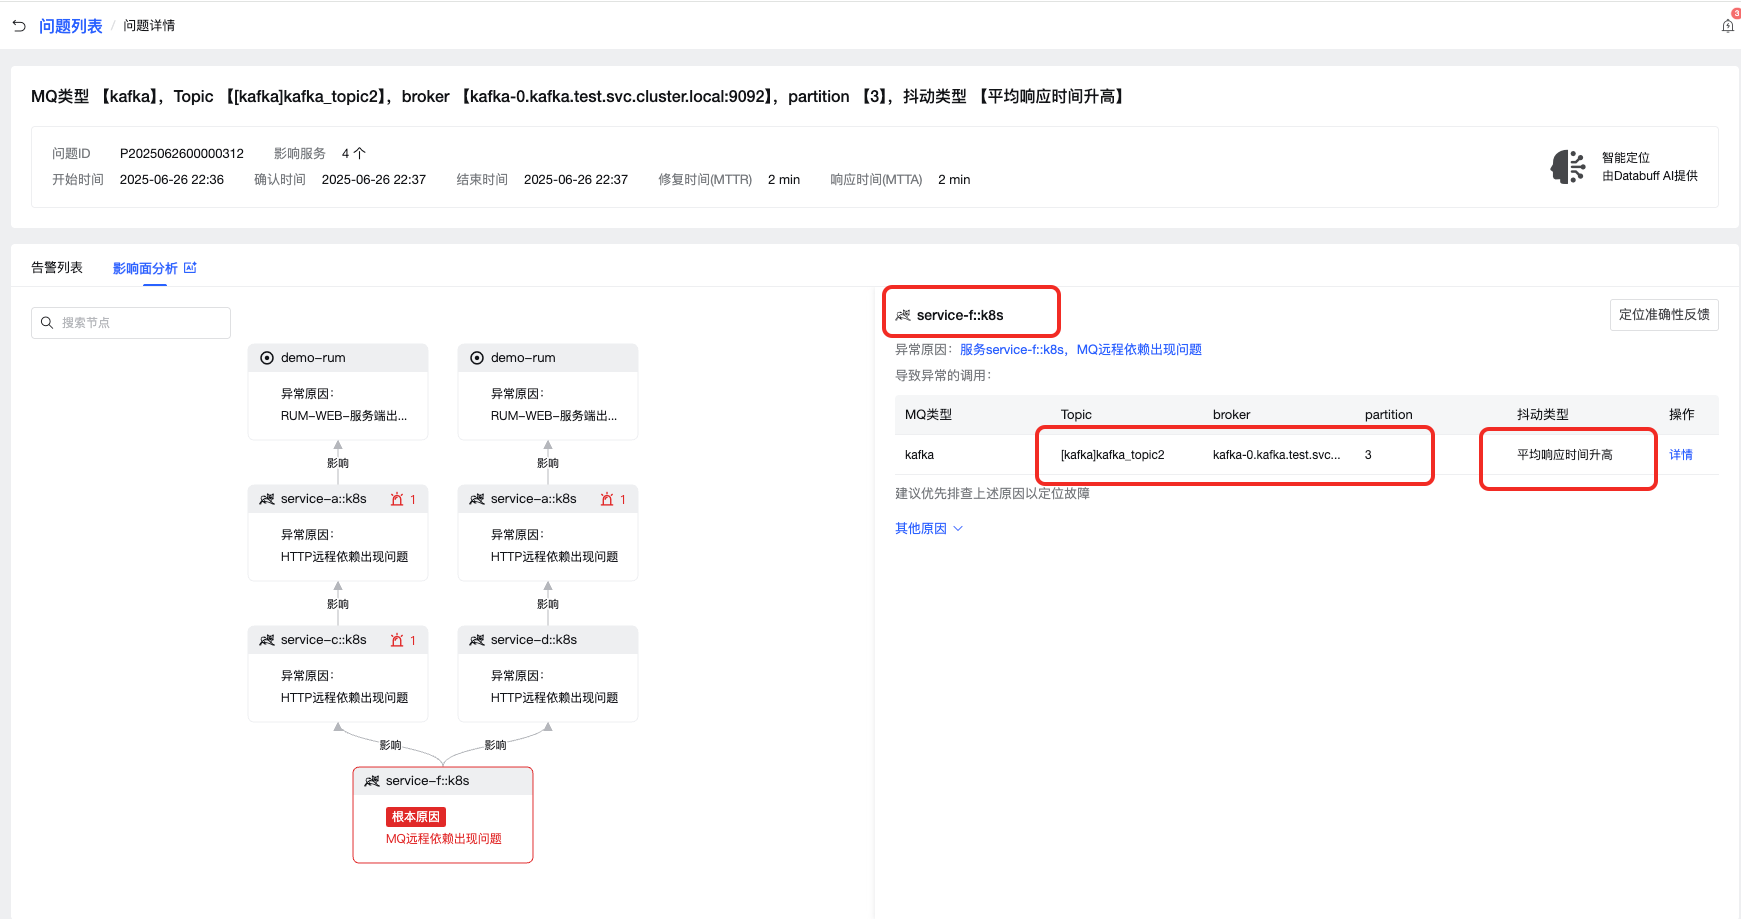Click the 响应时间(MTTA) label
This screenshot has height=919, width=1741.
(x=876, y=180)
